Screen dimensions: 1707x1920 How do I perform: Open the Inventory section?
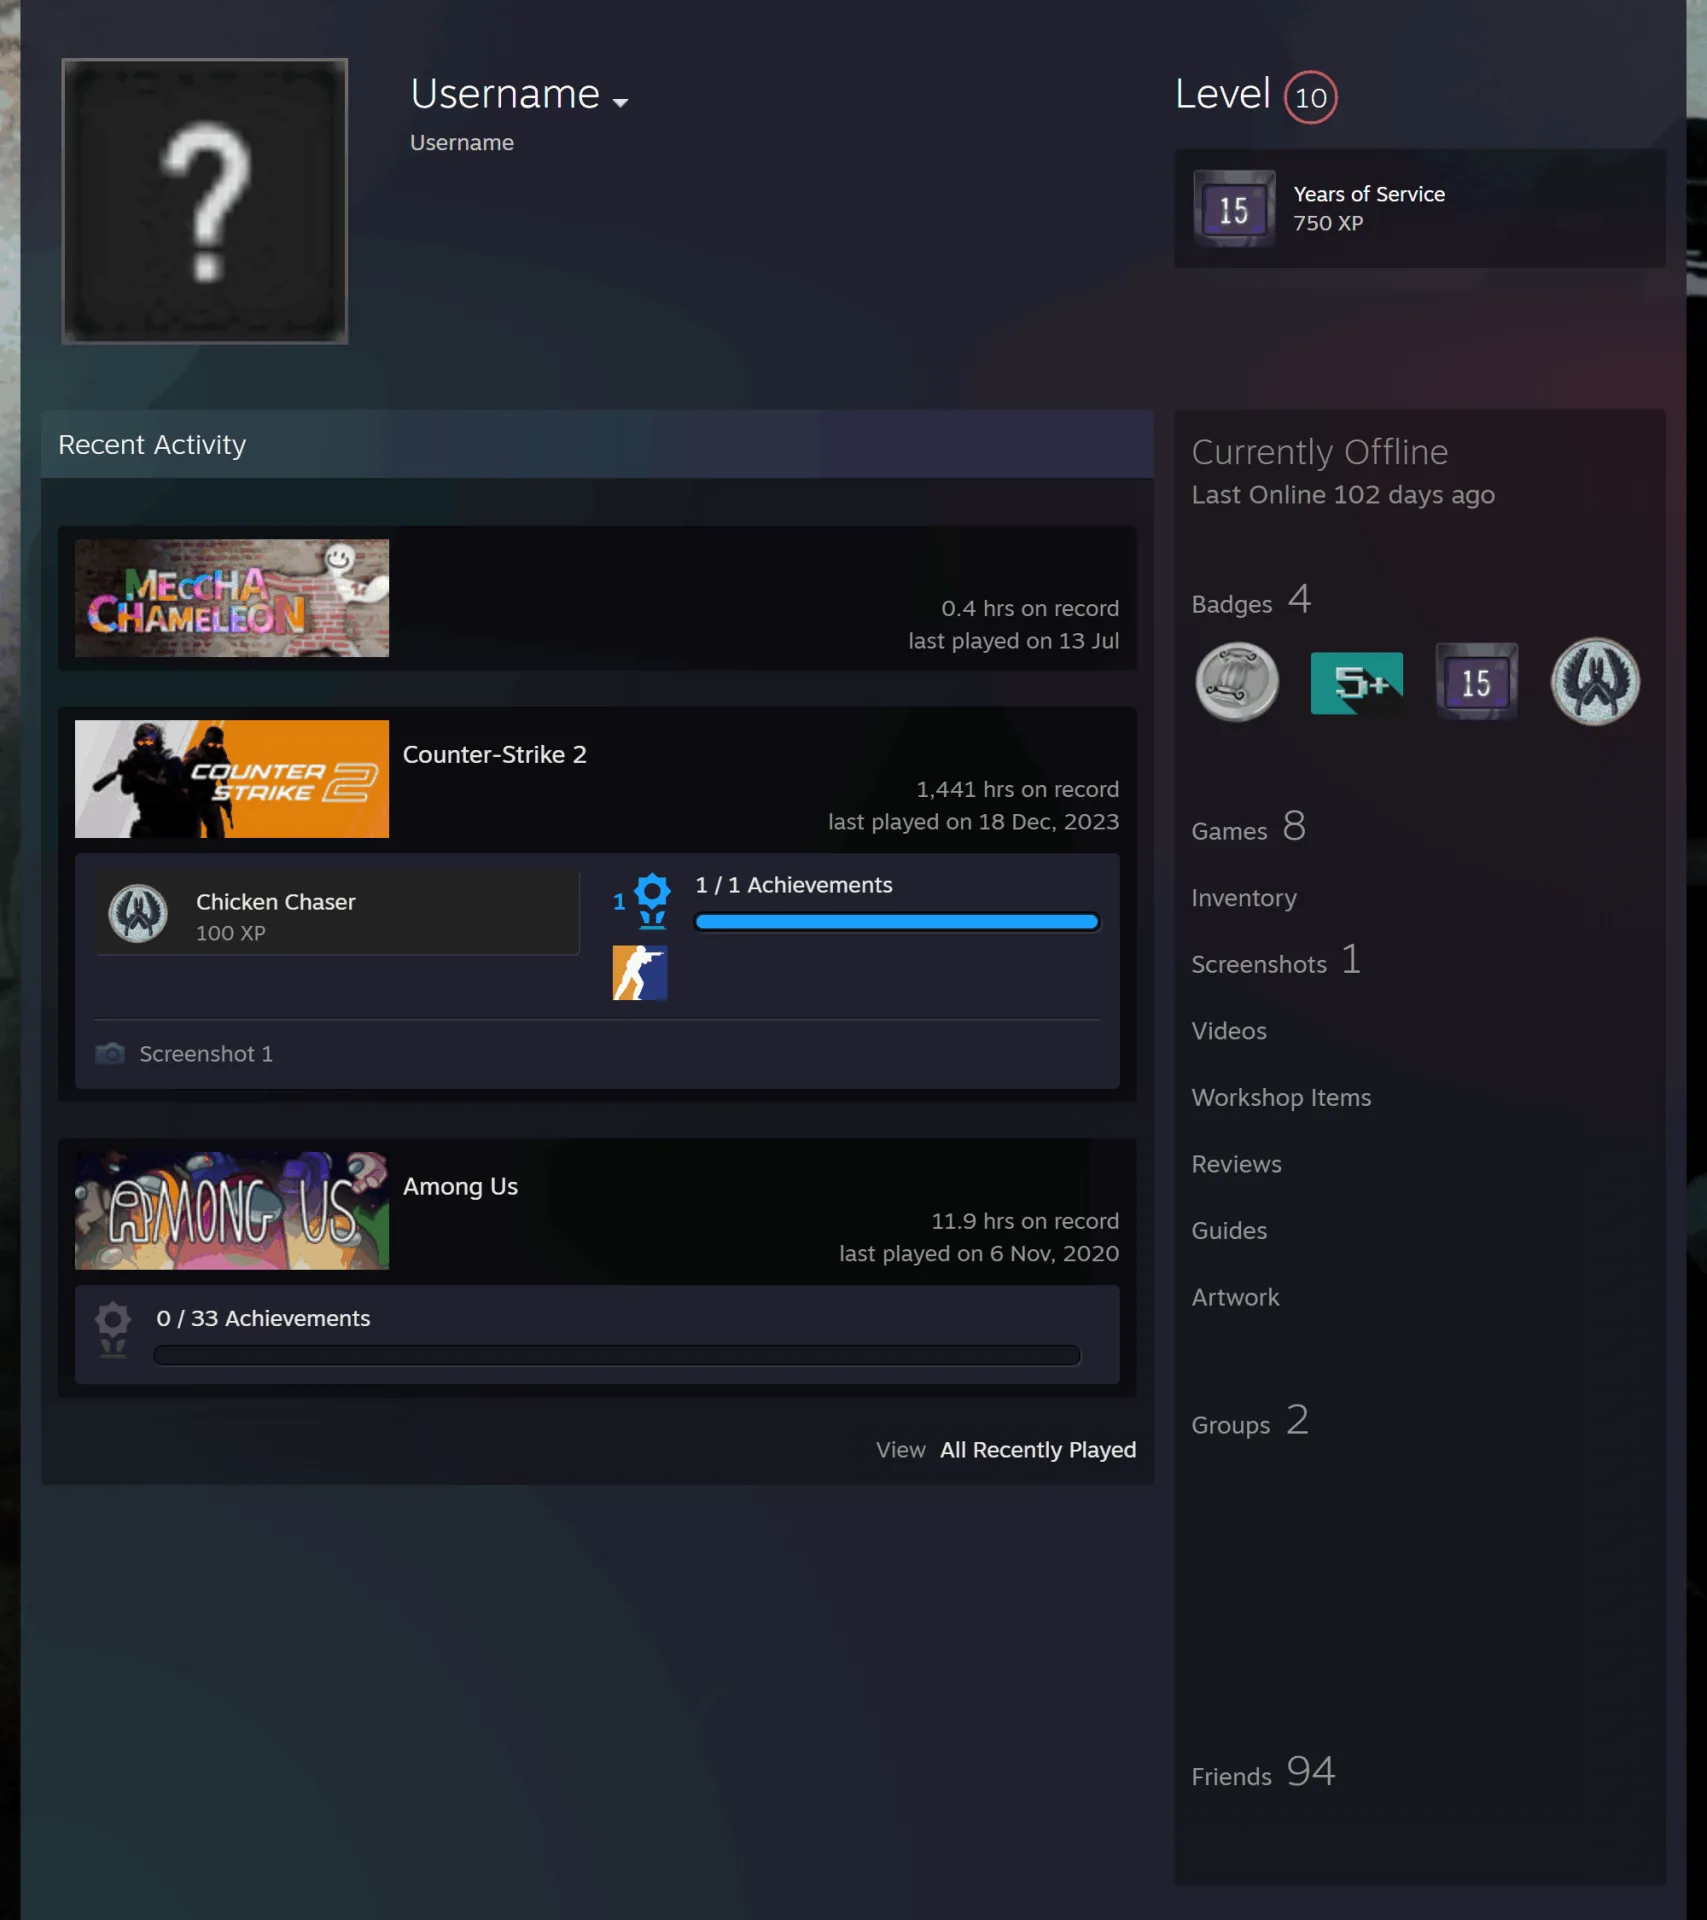[x=1244, y=898]
